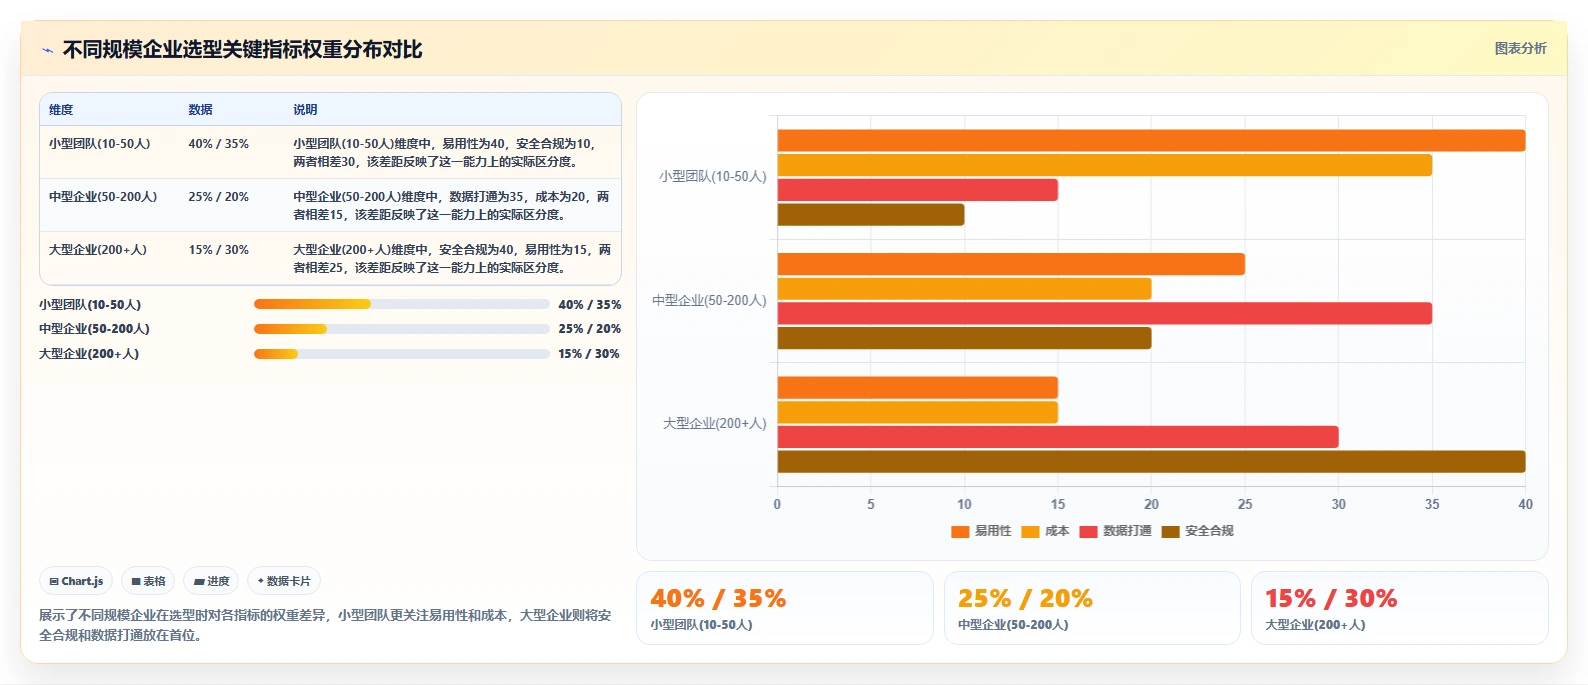This screenshot has width=1588, height=685.
Task: Click the description starting 小型团队(10-50人)维度中
Action: (445, 153)
